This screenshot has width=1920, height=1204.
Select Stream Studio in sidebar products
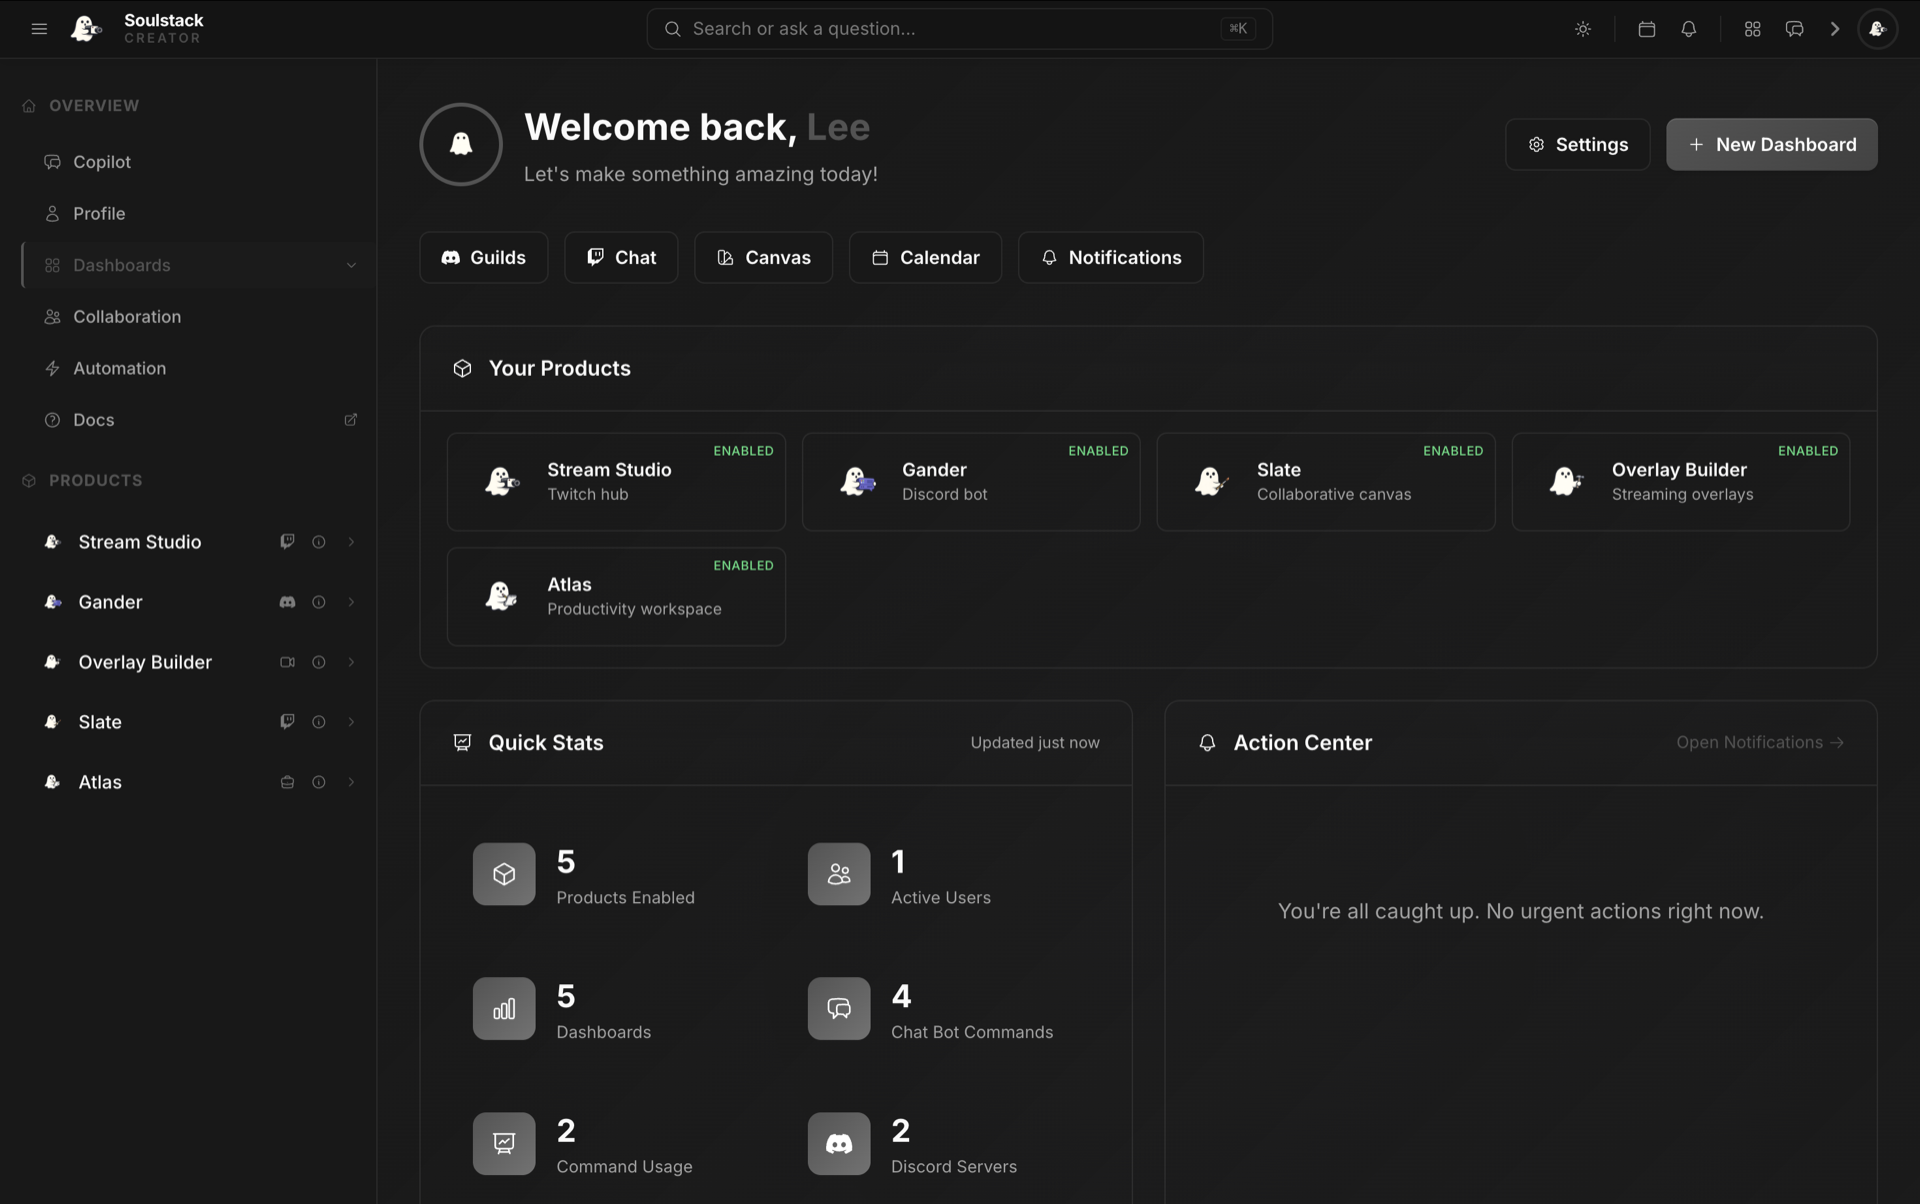pos(139,542)
